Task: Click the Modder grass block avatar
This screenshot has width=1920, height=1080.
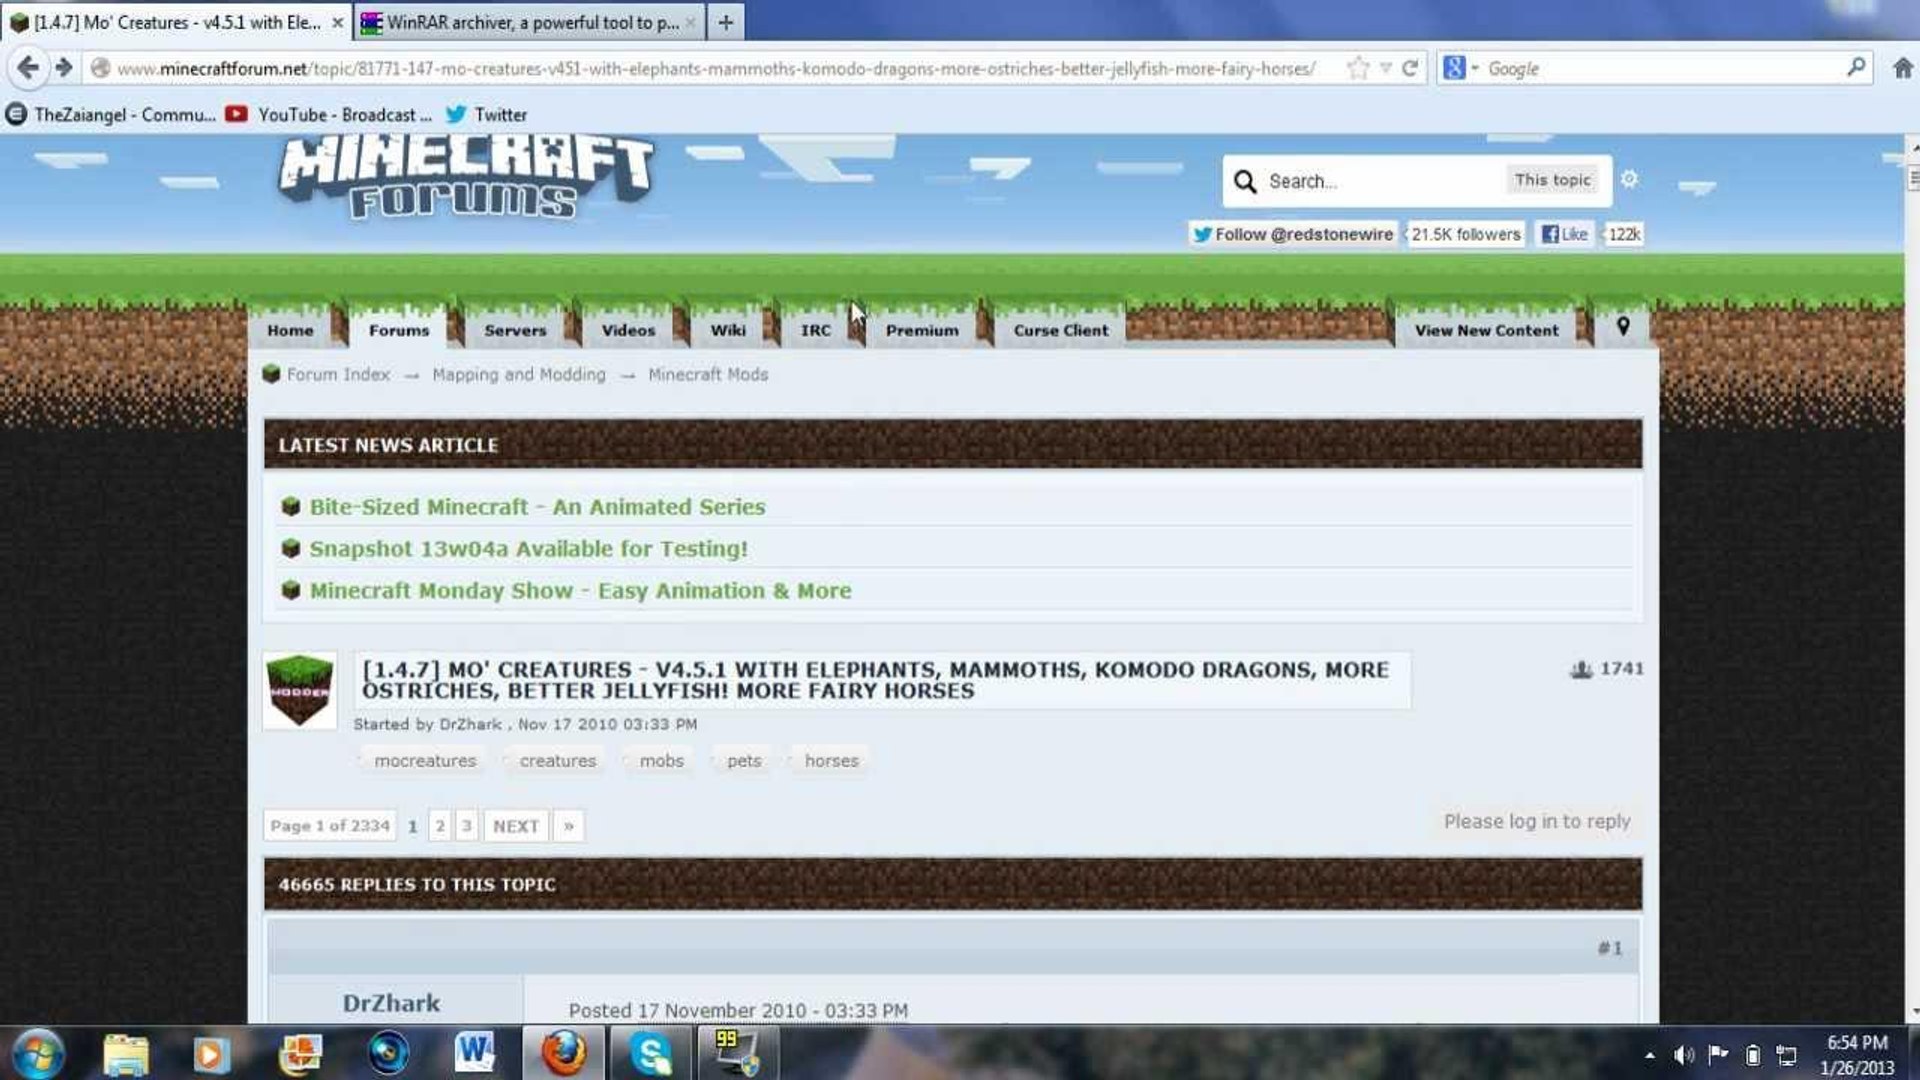Action: pos(300,691)
